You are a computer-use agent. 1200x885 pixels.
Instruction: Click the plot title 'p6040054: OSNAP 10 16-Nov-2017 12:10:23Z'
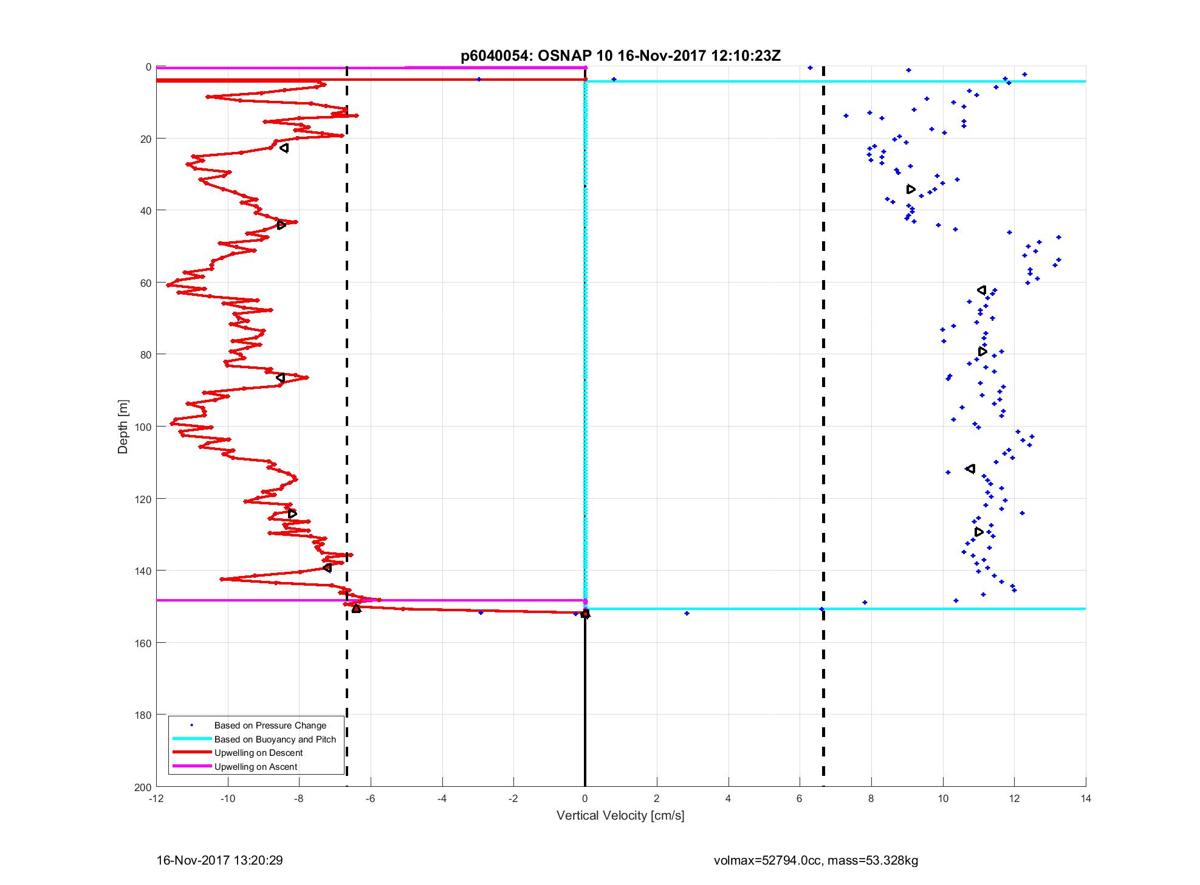point(620,57)
